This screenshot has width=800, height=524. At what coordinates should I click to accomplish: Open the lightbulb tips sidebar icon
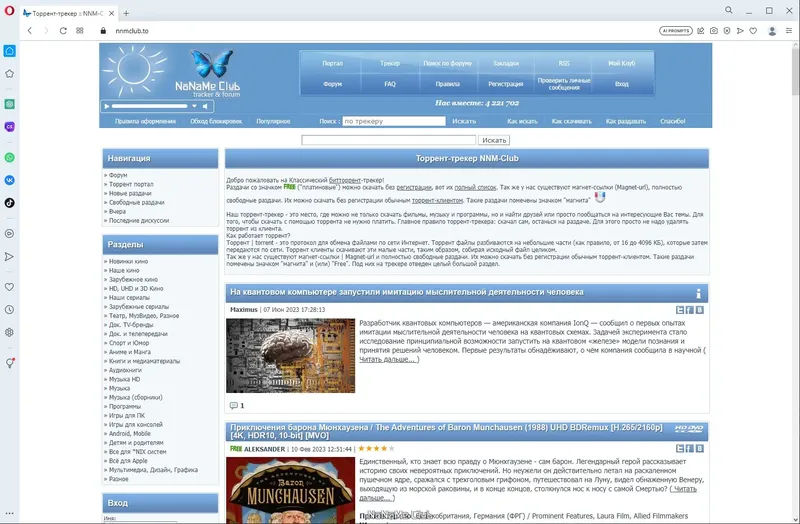[9, 363]
